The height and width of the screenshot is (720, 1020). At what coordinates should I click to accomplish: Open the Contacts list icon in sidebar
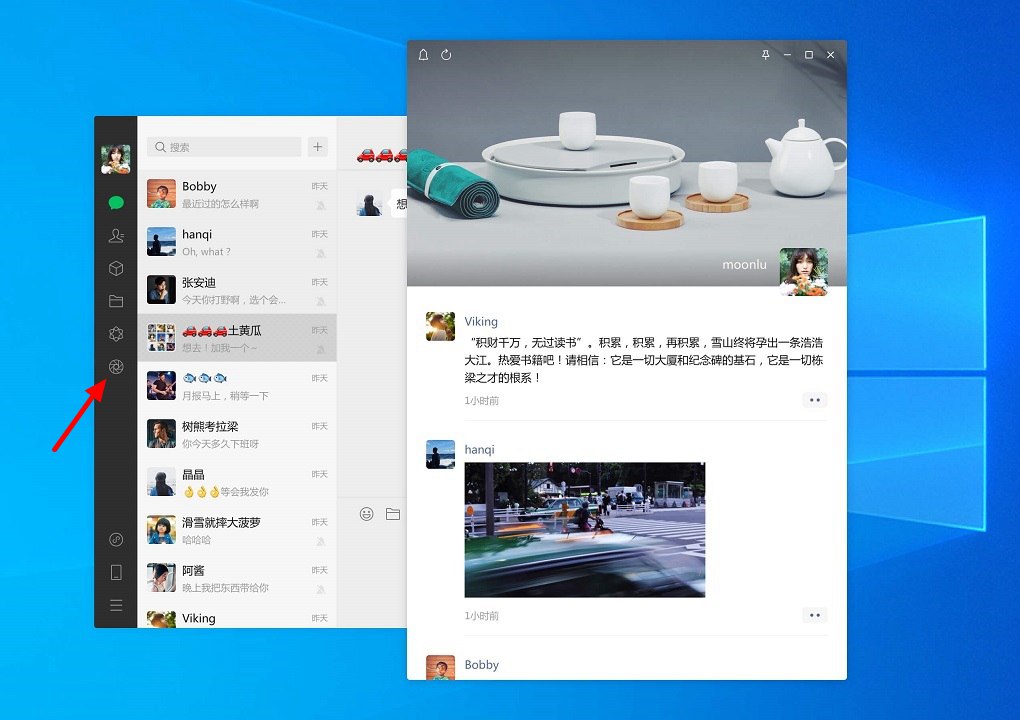click(x=115, y=235)
